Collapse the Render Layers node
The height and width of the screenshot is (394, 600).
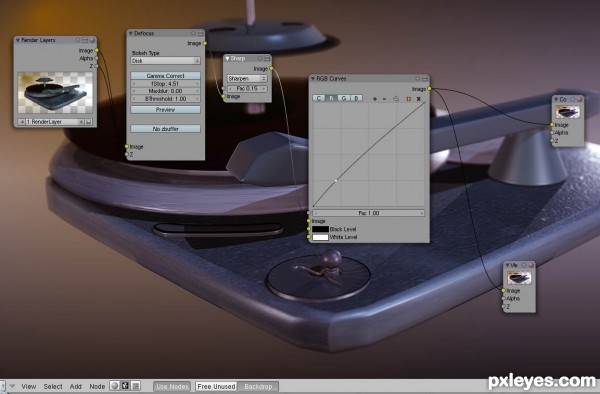point(18,40)
